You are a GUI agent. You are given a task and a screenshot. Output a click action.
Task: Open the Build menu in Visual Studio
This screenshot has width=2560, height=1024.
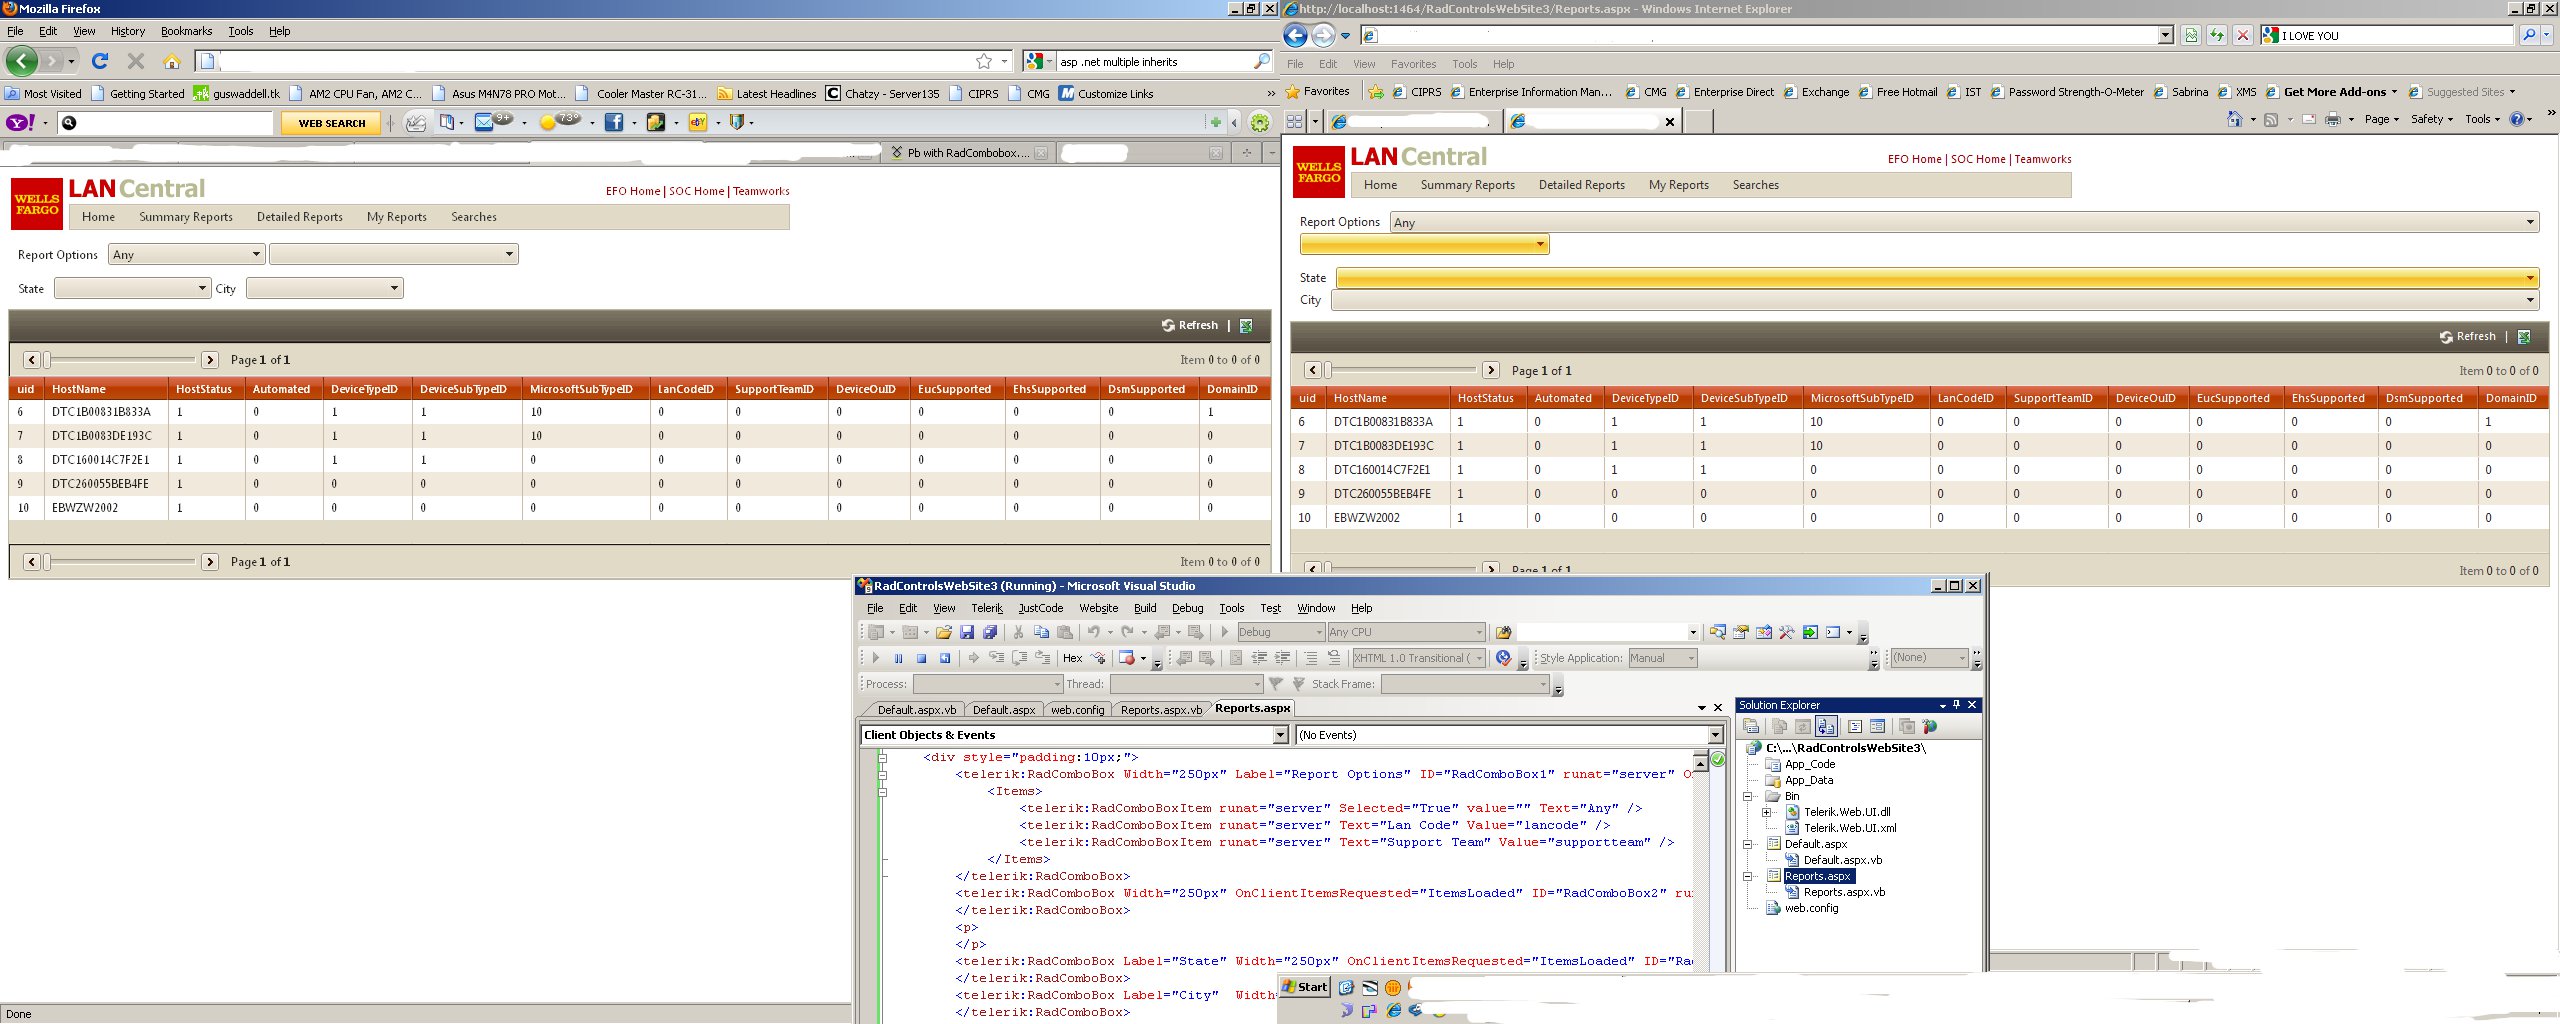pyautogui.click(x=1145, y=608)
